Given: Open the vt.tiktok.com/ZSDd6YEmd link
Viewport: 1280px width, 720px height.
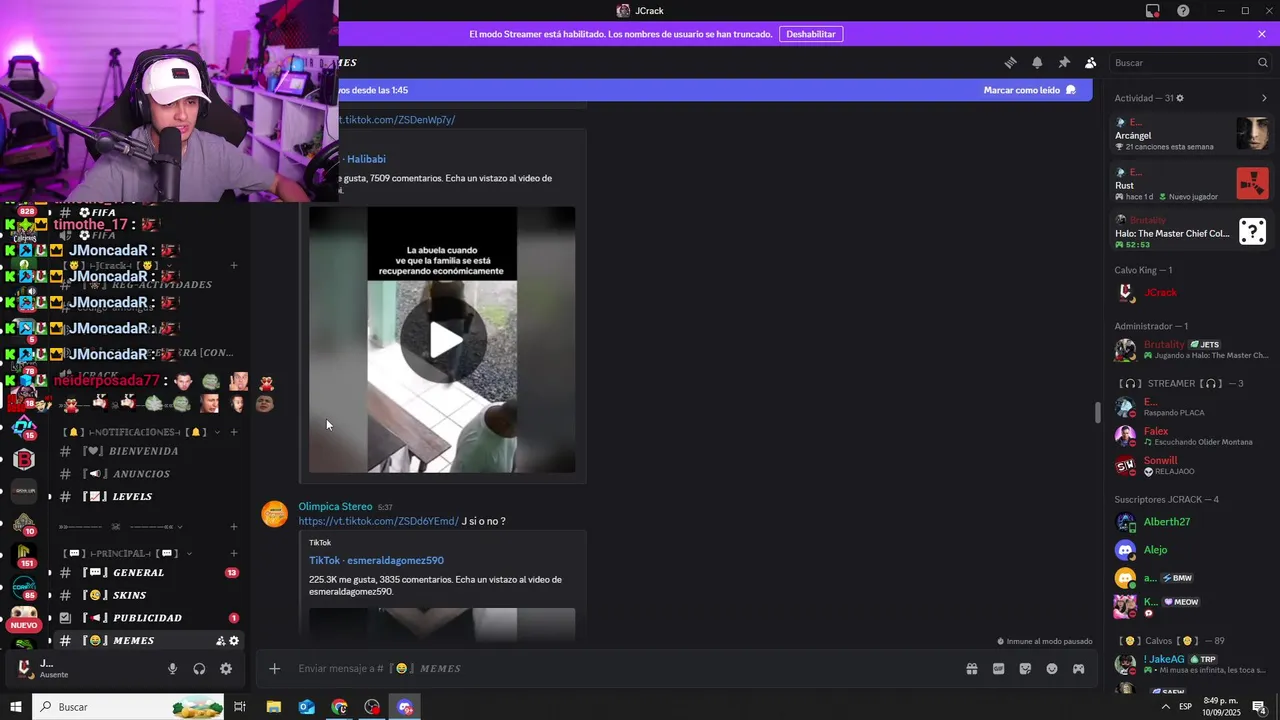Looking at the screenshot, I should [378, 521].
